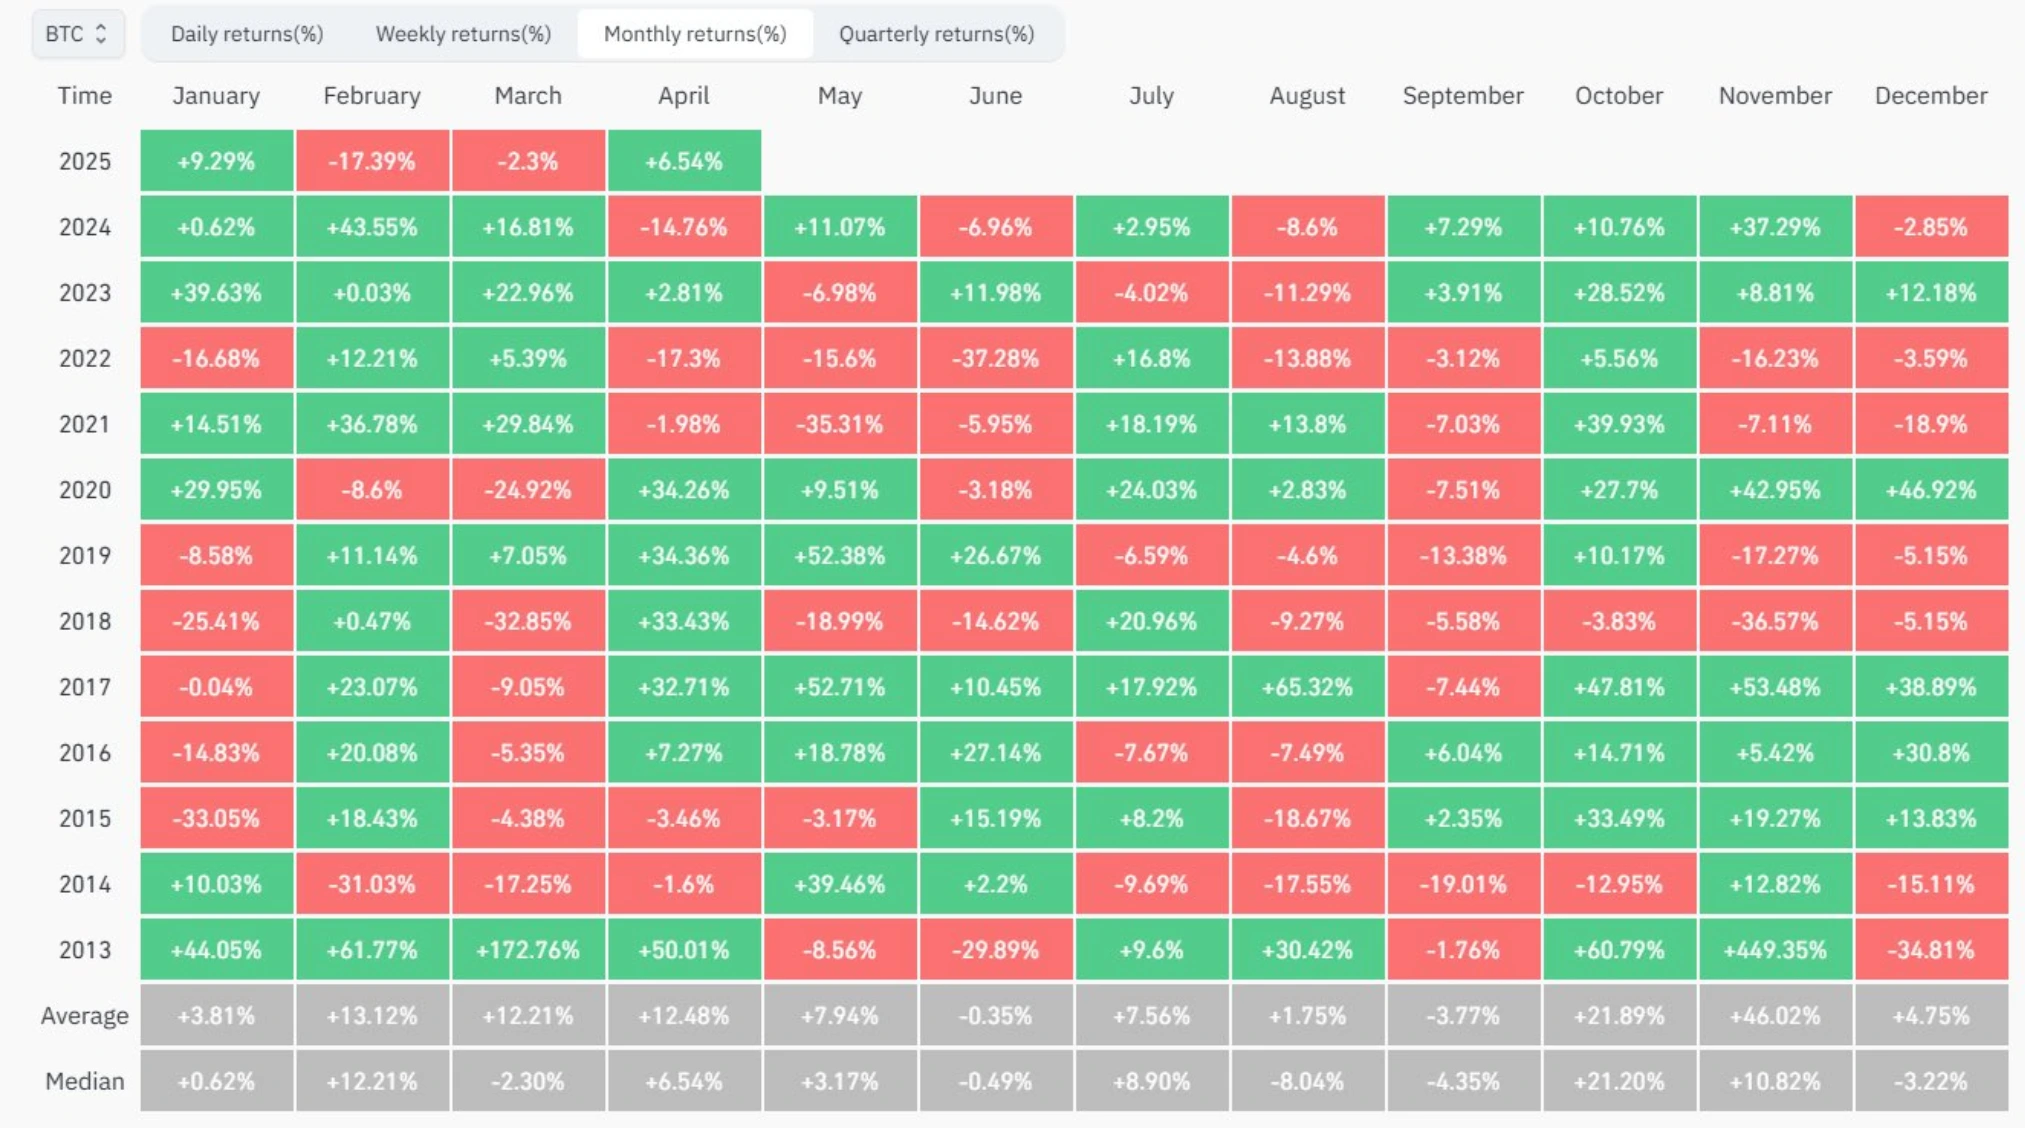Click the December column header
2025x1128 pixels.
(1931, 96)
